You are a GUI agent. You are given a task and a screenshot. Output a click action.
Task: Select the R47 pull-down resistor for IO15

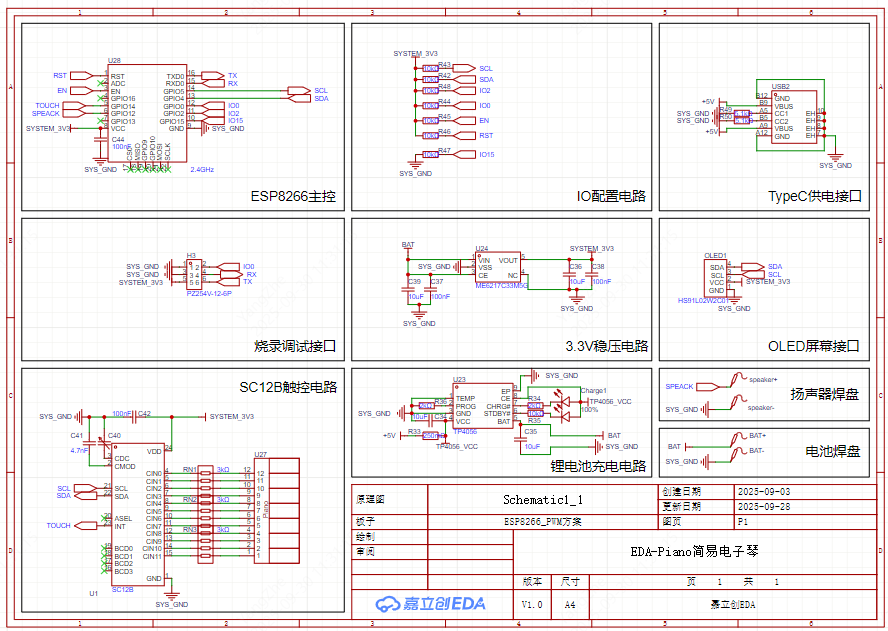[x=431, y=155]
